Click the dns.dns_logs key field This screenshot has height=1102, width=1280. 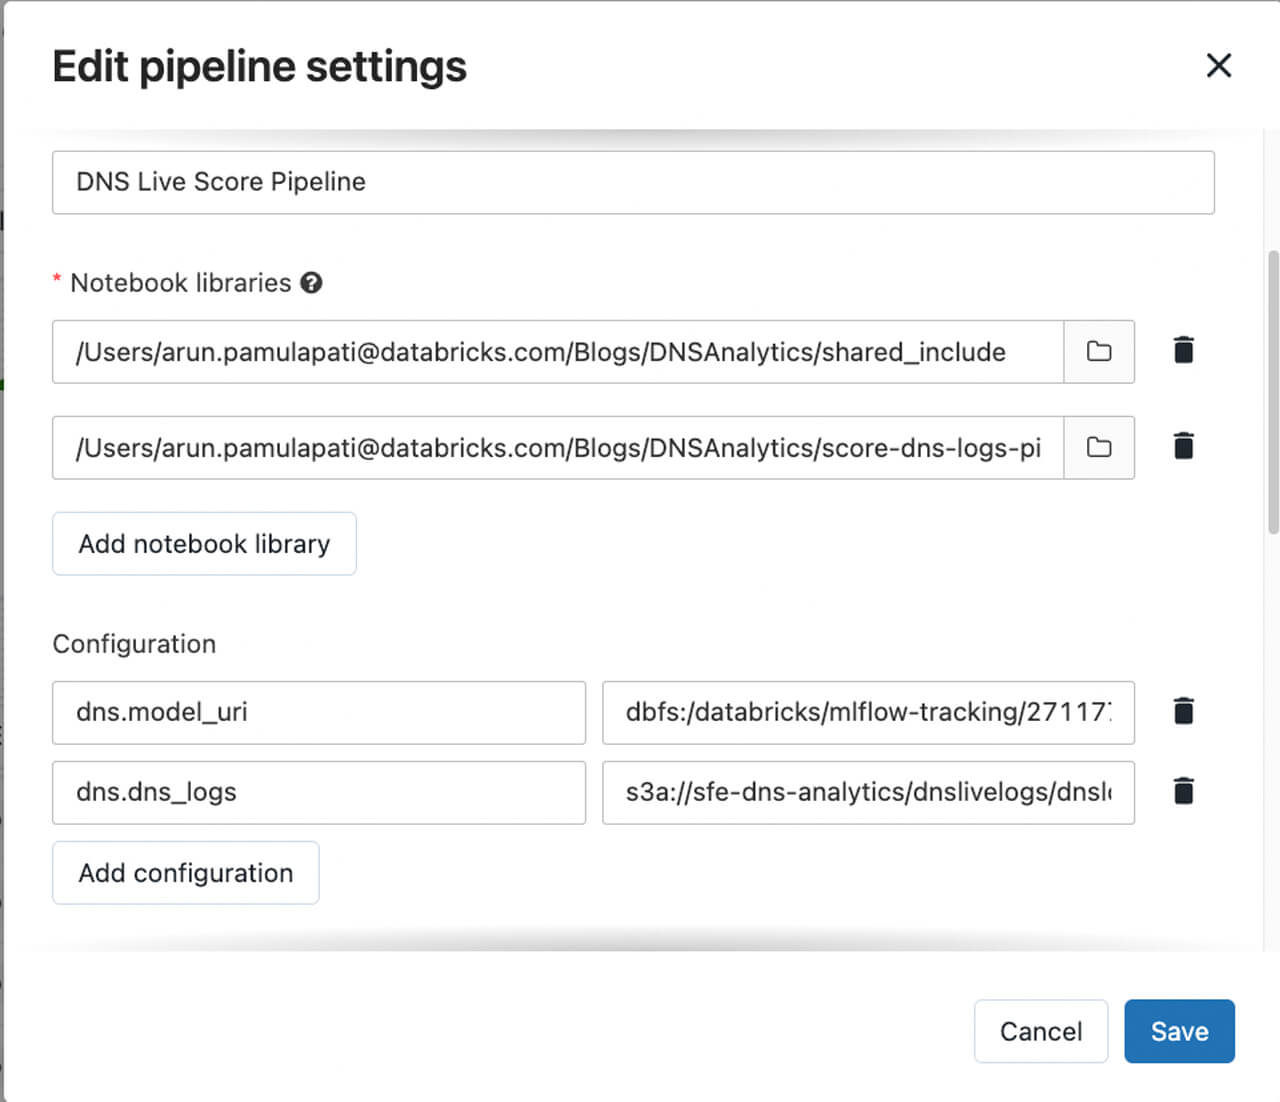coord(318,793)
